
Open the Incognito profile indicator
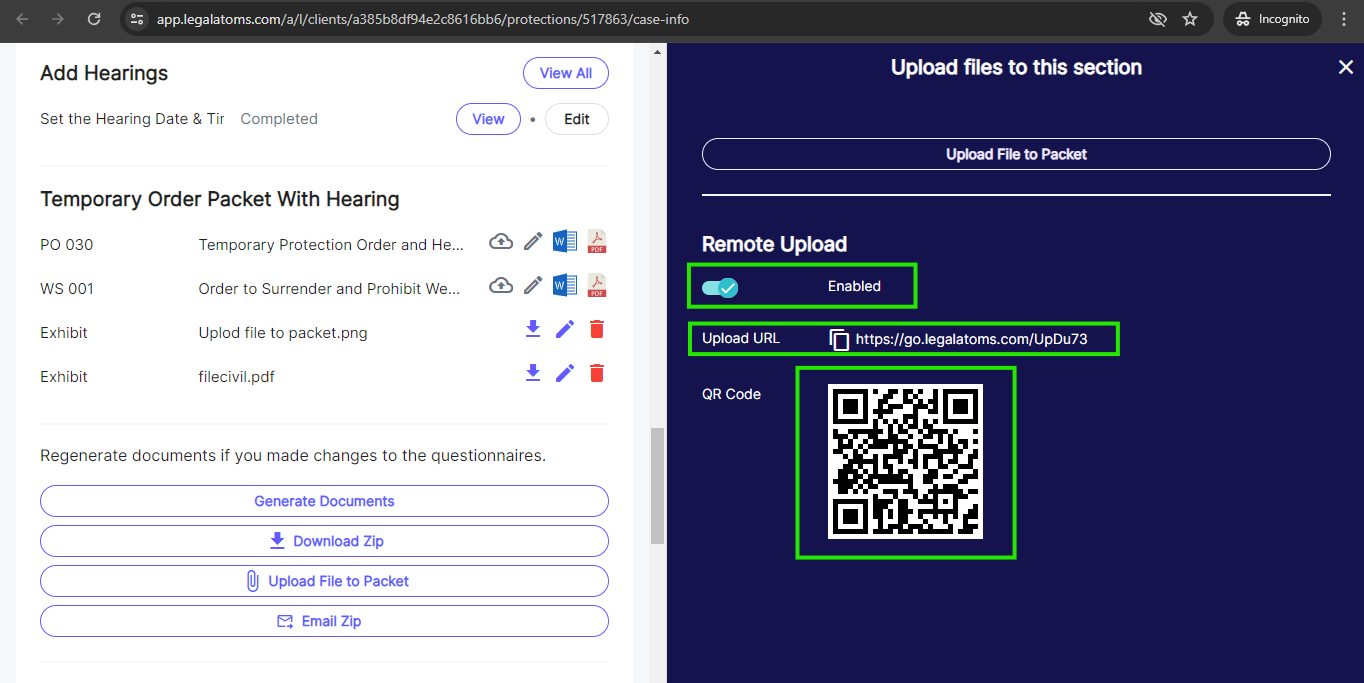1273,19
